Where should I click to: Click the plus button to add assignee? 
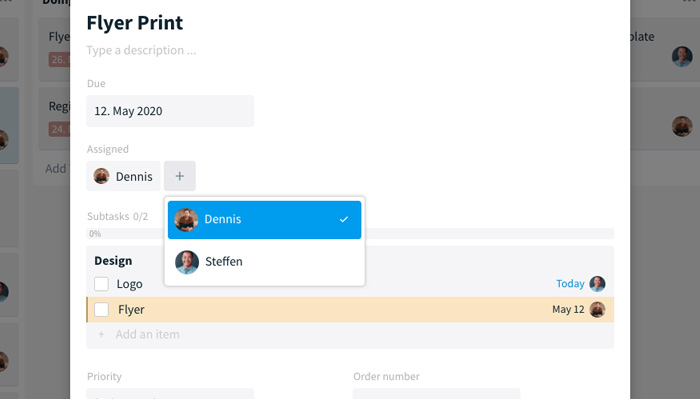pos(179,176)
